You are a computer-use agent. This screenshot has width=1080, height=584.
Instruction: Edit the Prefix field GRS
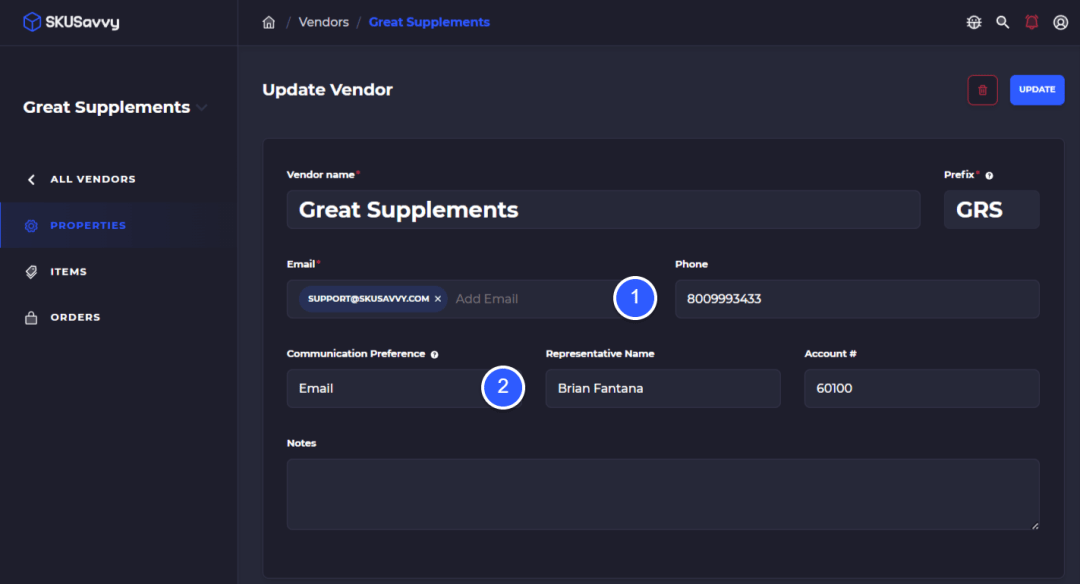tap(992, 209)
